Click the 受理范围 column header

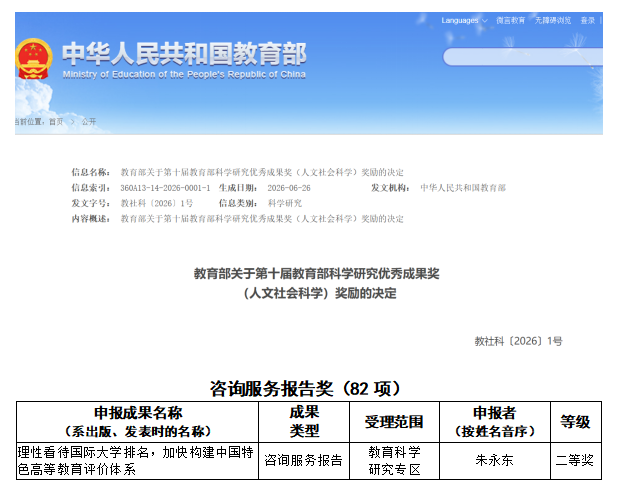[x=394, y=422]
